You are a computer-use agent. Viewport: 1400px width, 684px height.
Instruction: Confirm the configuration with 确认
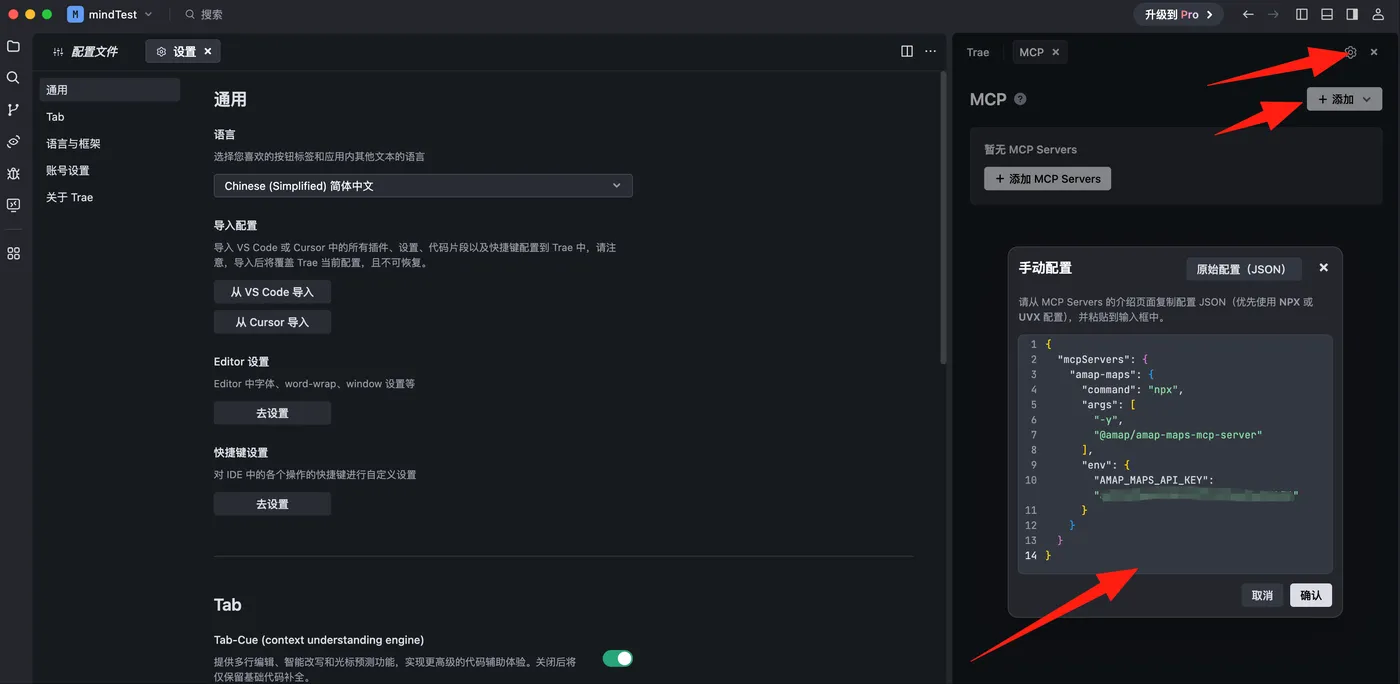pyautogui.click(x=1311, y=595)
